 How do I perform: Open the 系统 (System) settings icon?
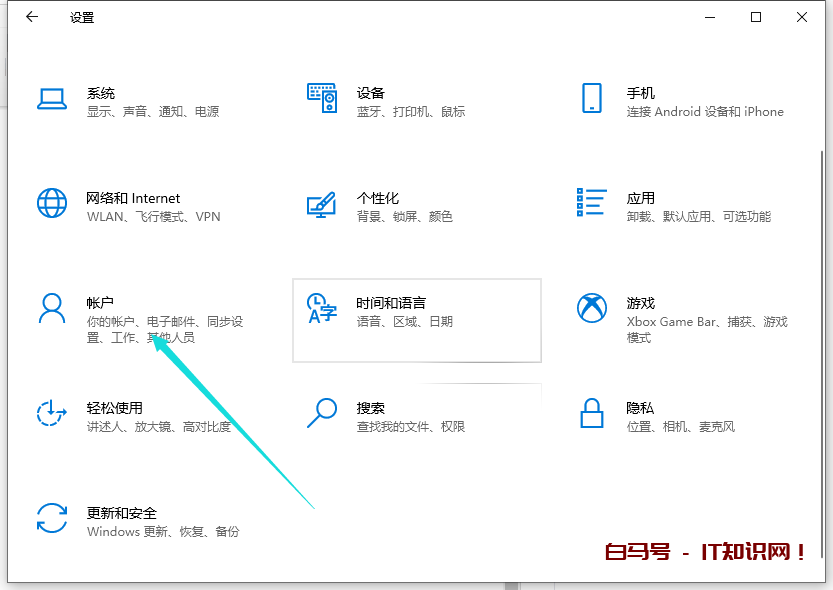tap(52, 97)
